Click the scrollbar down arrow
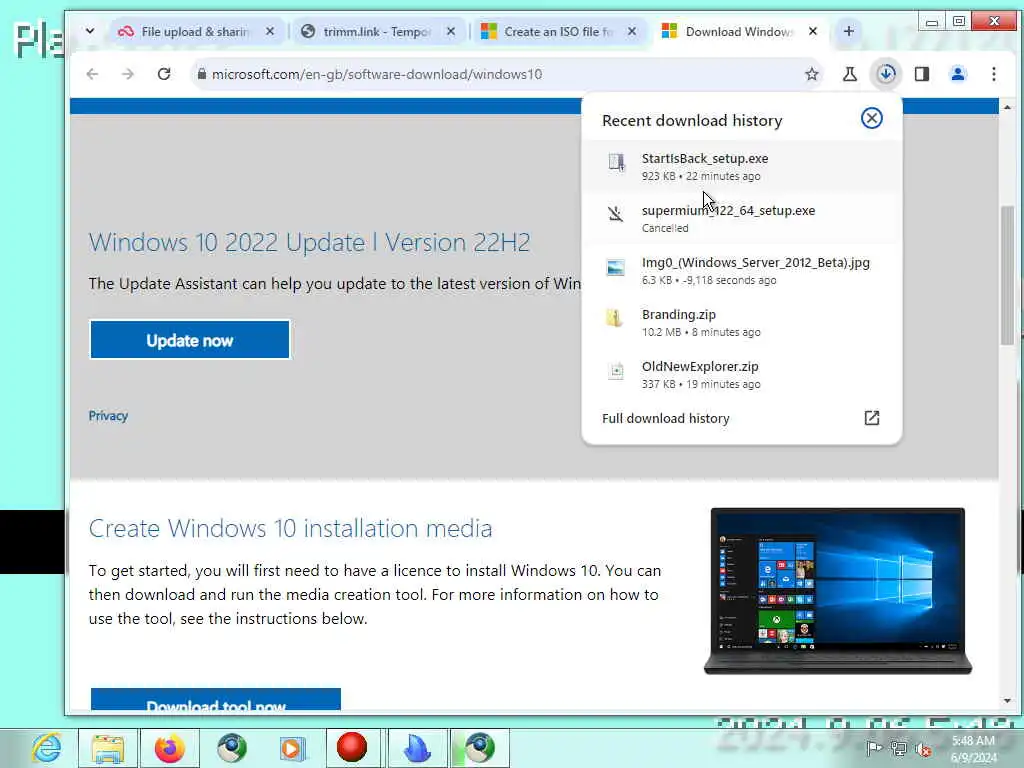Viewport: 1024px width, 768px height. (1007, 701)
